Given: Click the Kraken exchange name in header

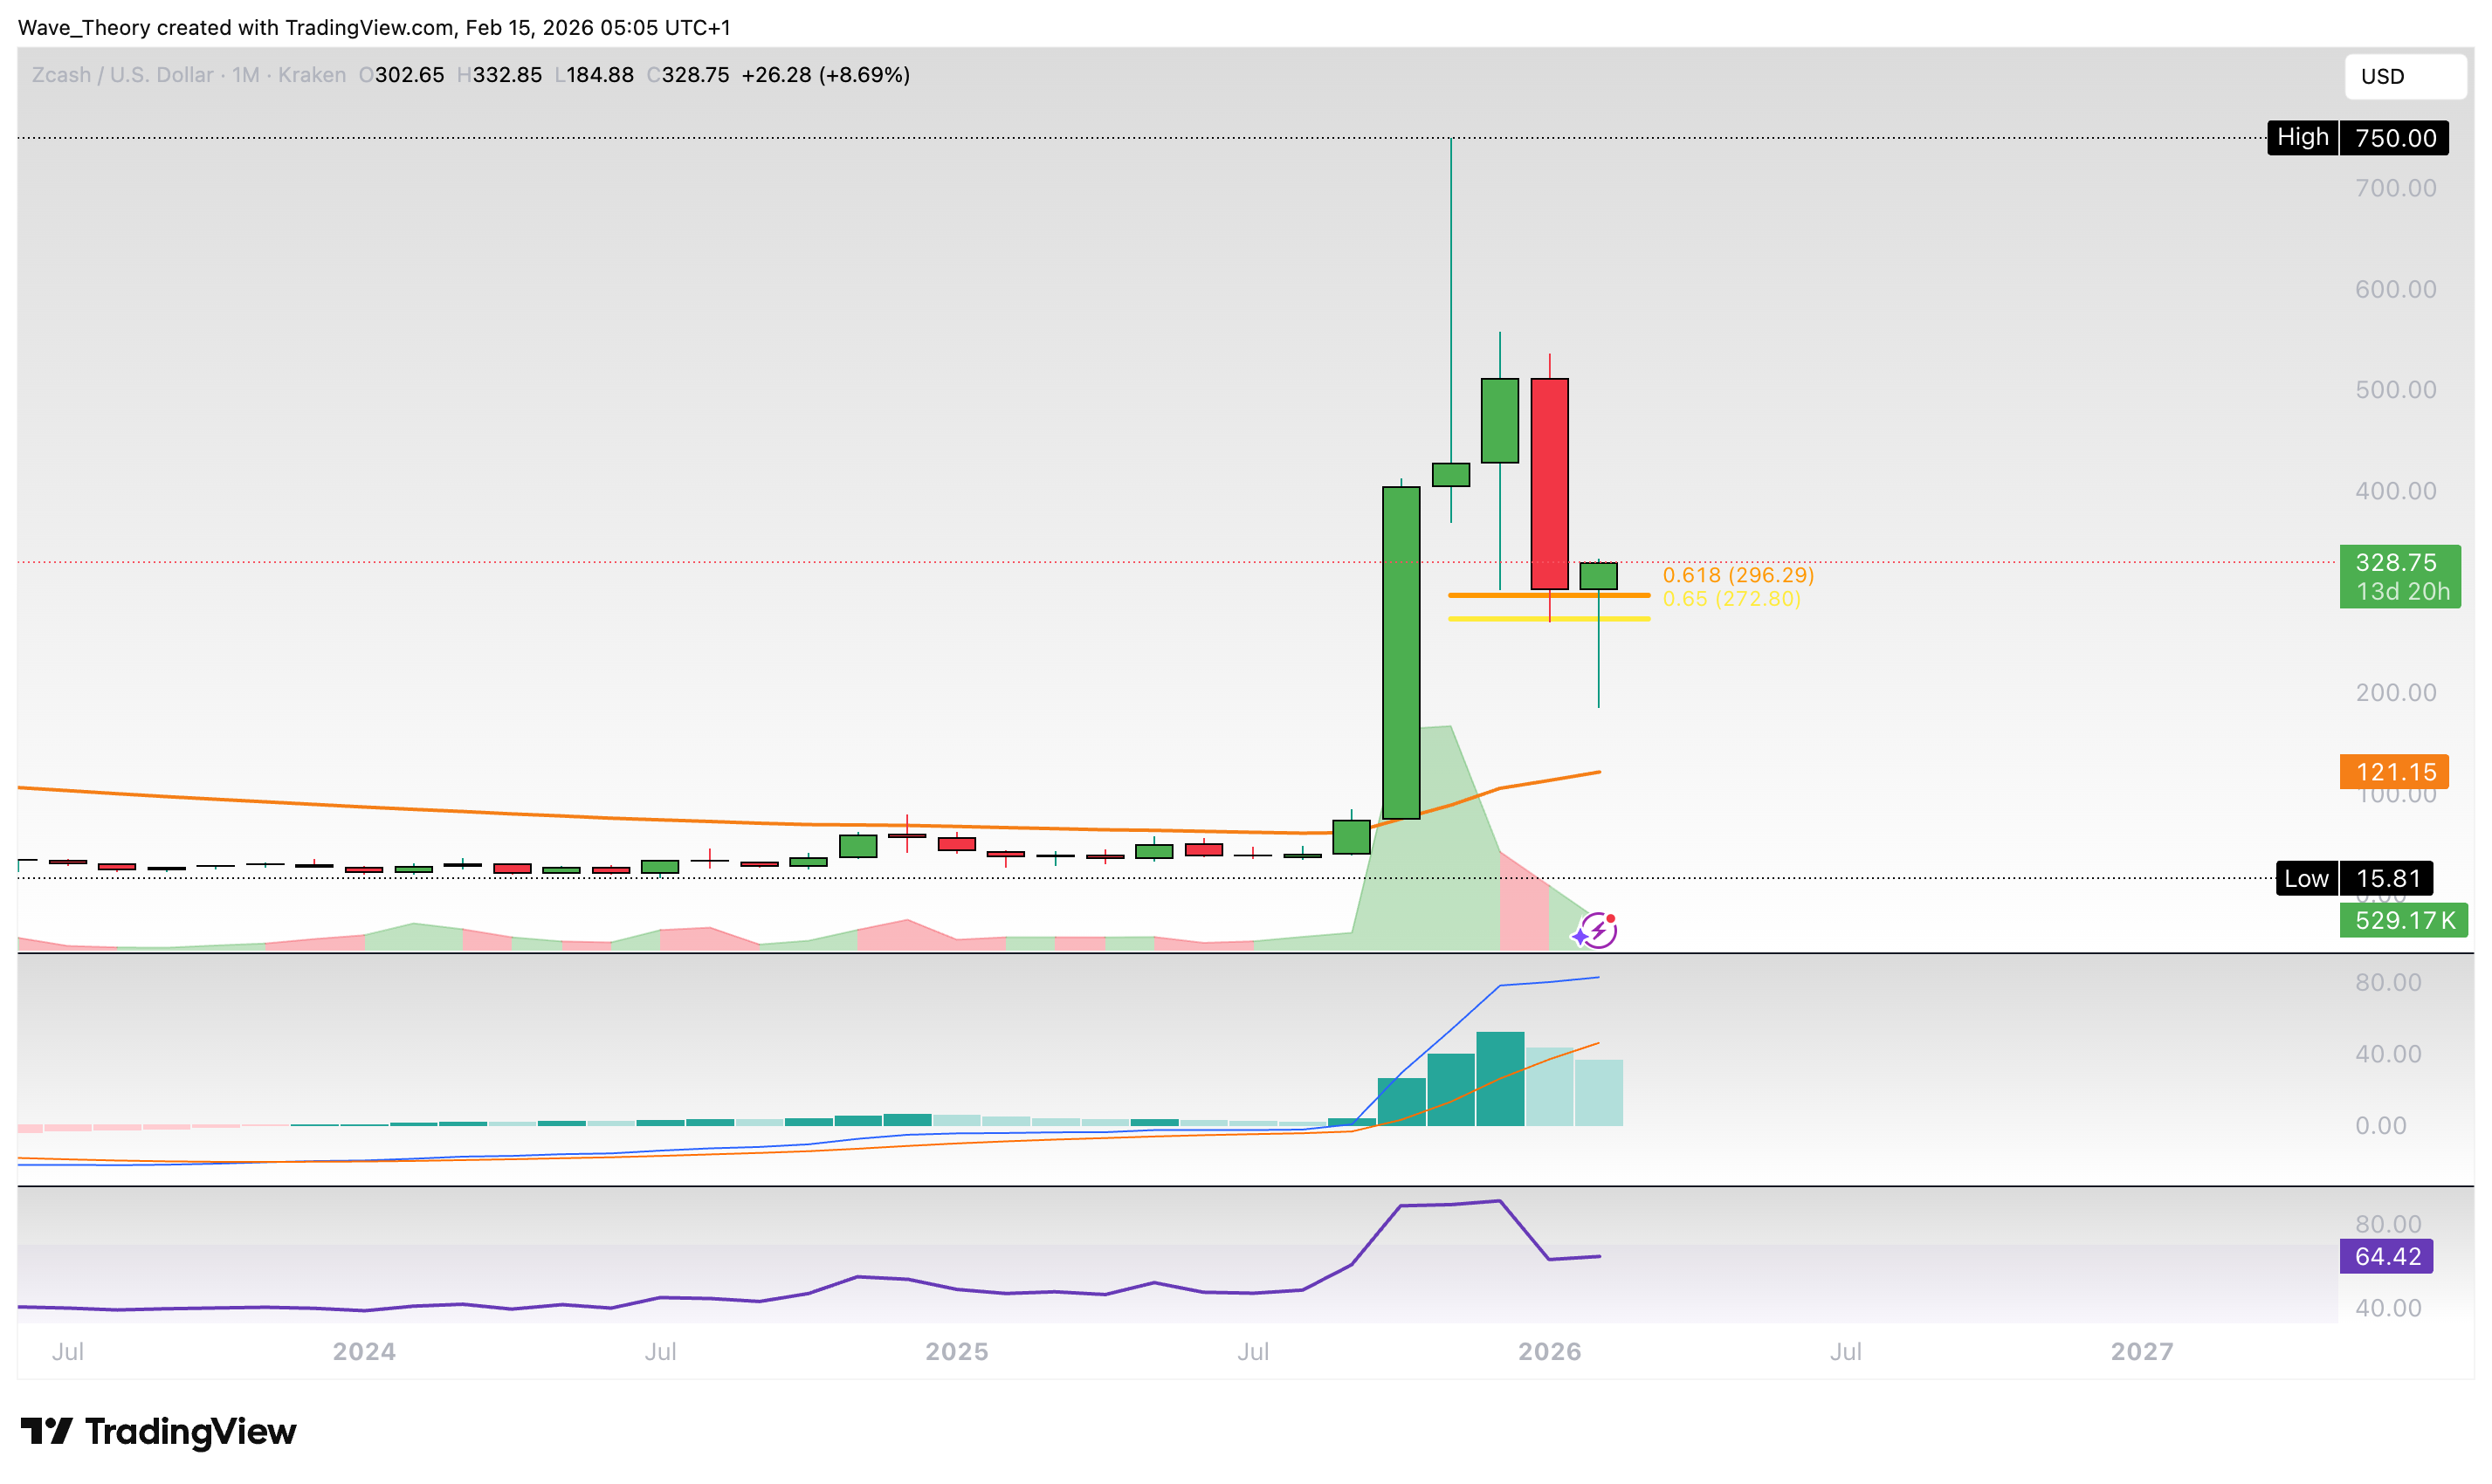Looking at the screenshot, I should [311, 75].
